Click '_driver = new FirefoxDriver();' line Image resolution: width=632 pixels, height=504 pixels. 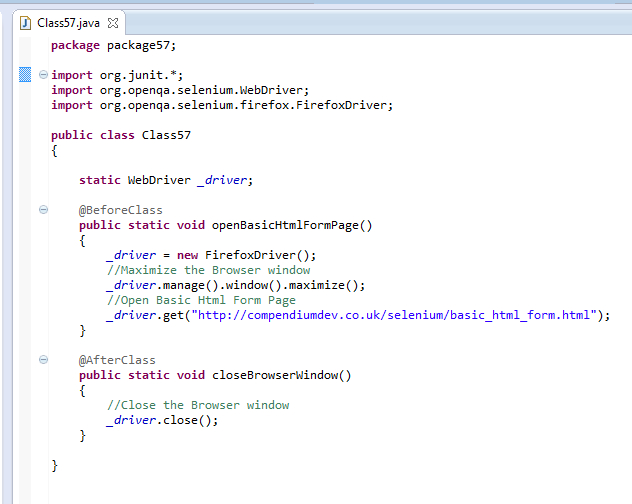(x=211, y=255)
